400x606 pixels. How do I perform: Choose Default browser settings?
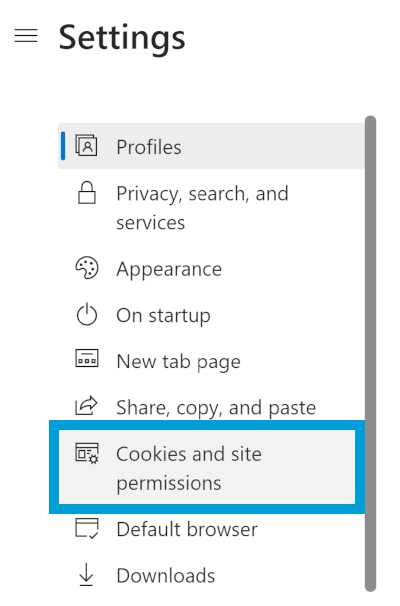pos(211,529)
